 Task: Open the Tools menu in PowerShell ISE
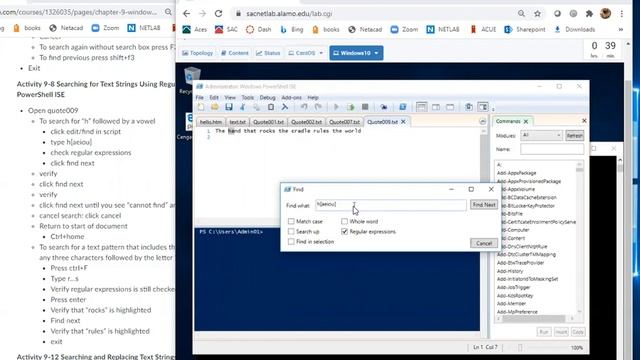[247, 98]
